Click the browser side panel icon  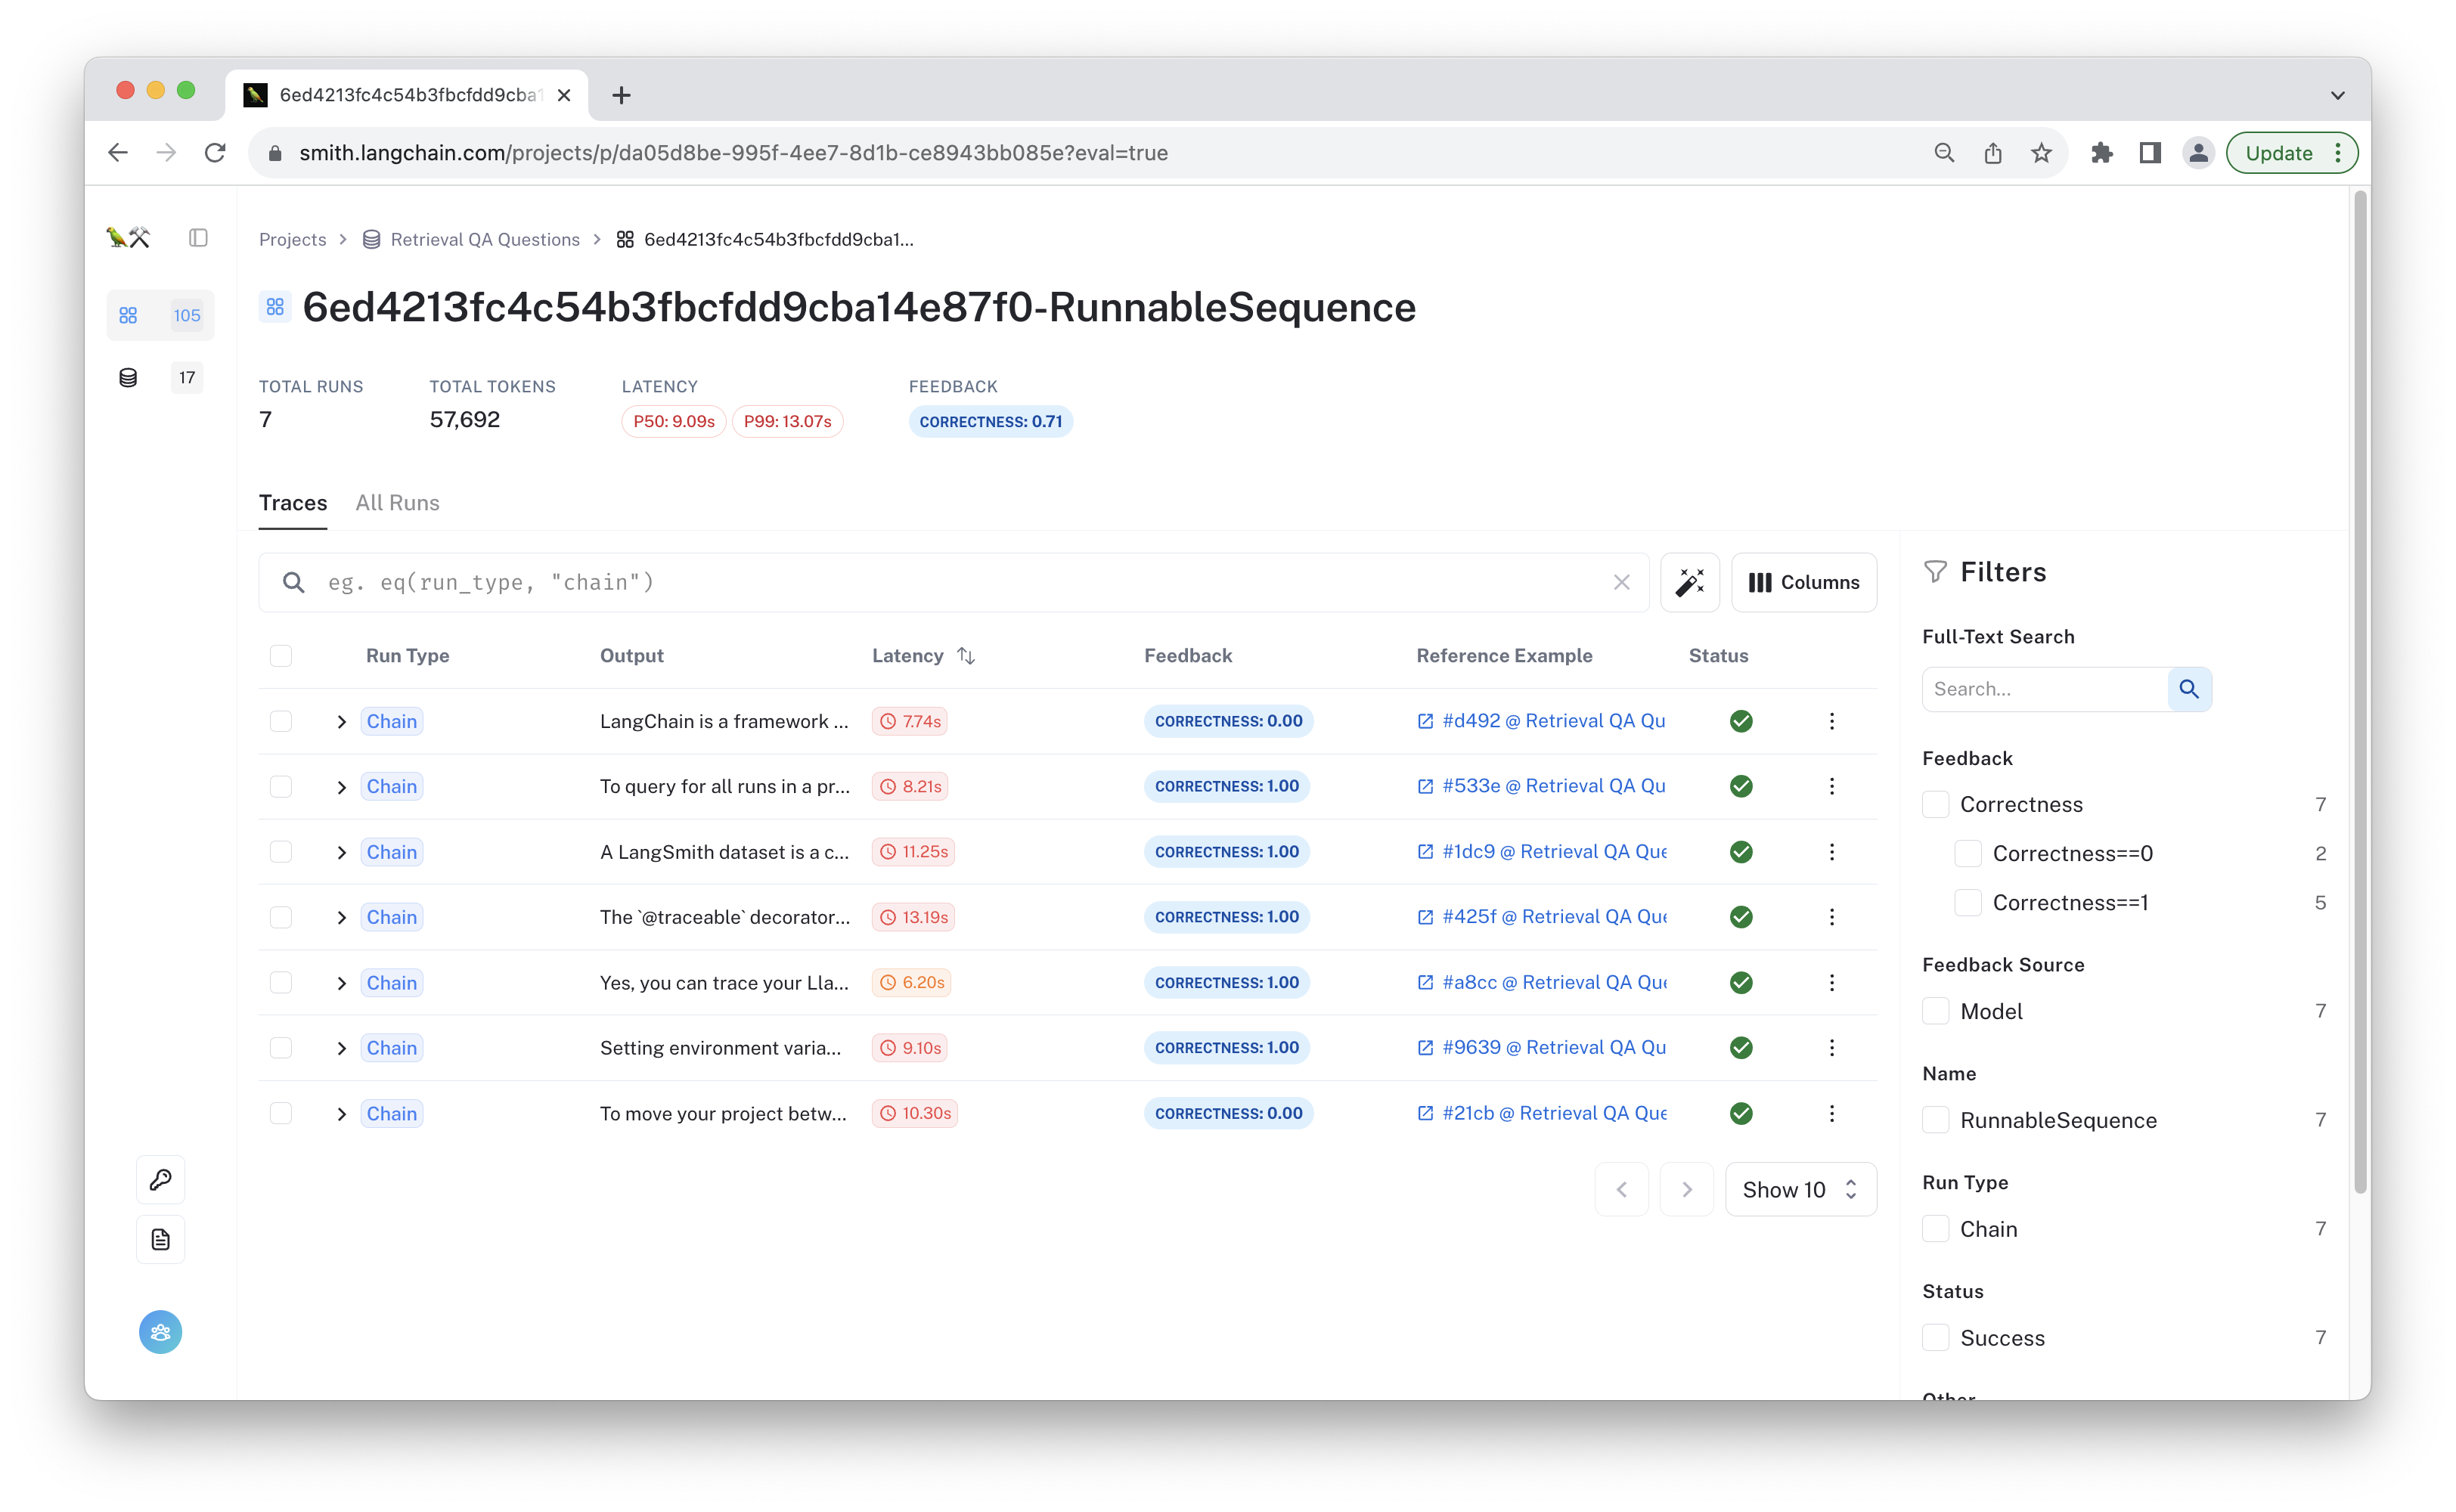coord(2150,153)
